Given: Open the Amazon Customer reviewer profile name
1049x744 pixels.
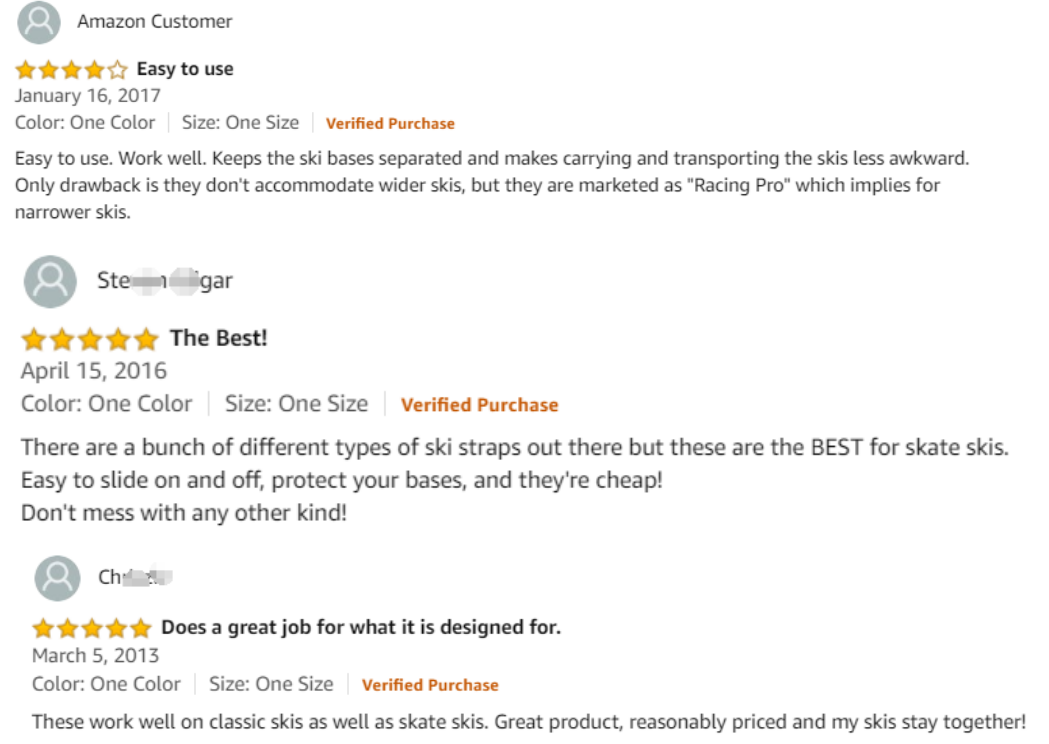Looking at the screenshot, I should pos(155,21).
